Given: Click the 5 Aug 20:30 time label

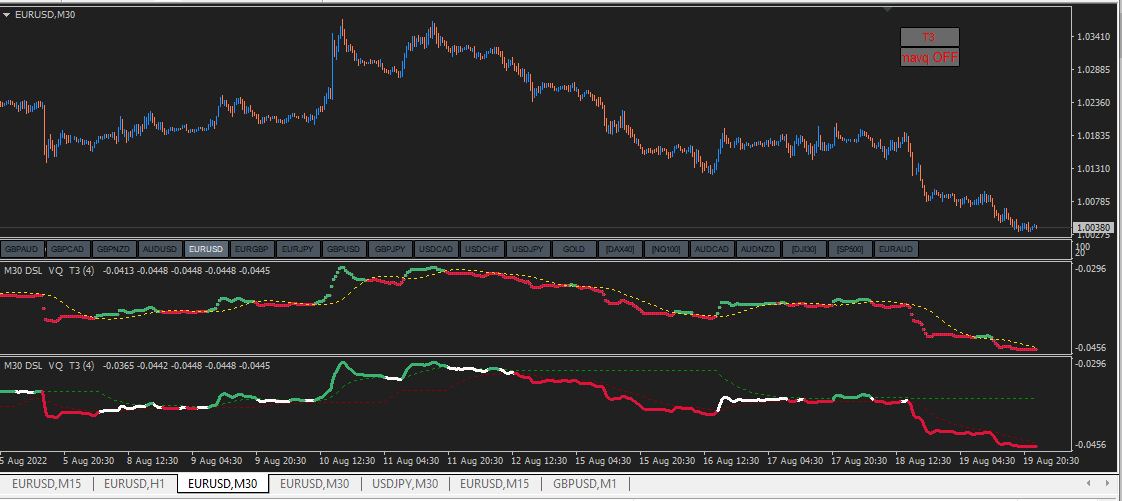Looking at the screenshot, I should pyautogui.click(x=89, y=459).
